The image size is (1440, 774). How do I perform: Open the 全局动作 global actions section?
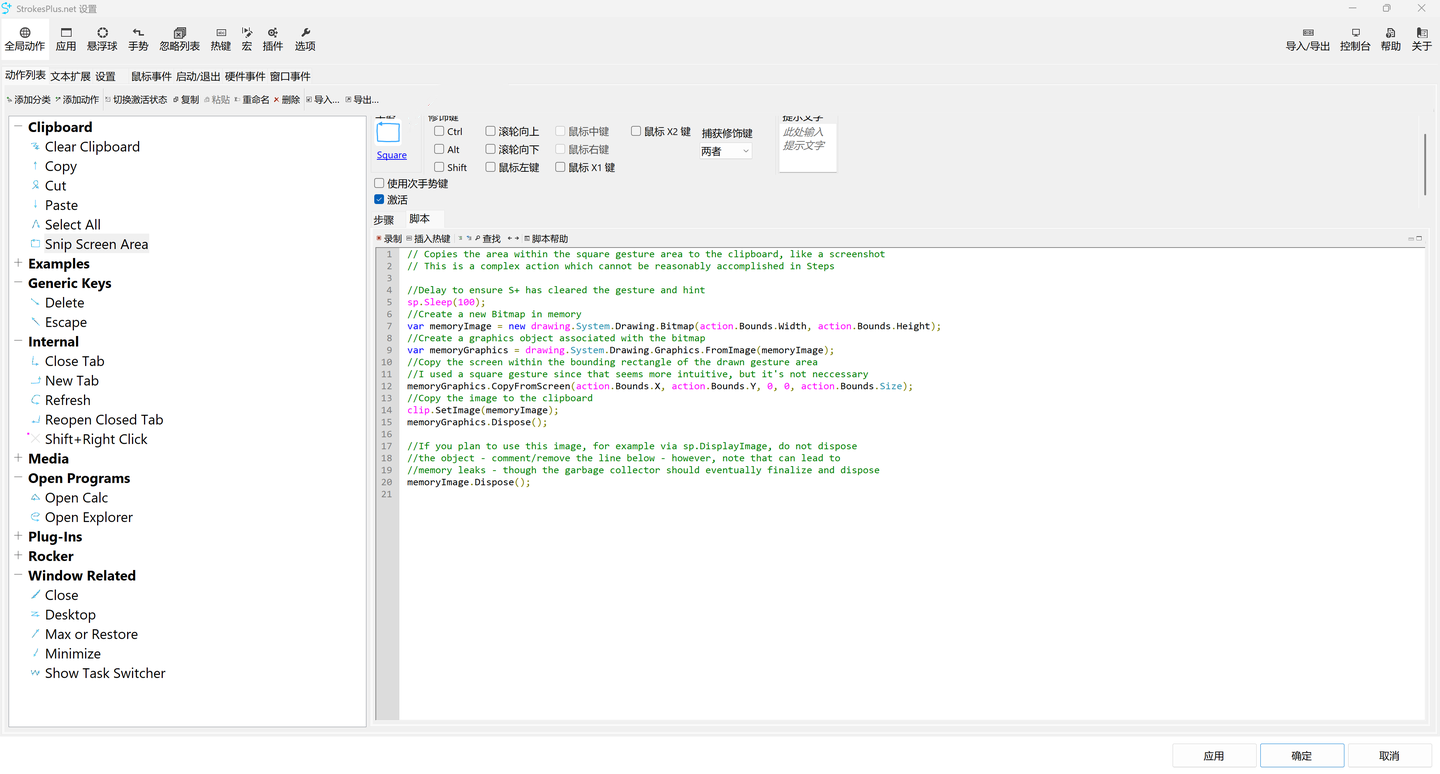click(25, 39)
